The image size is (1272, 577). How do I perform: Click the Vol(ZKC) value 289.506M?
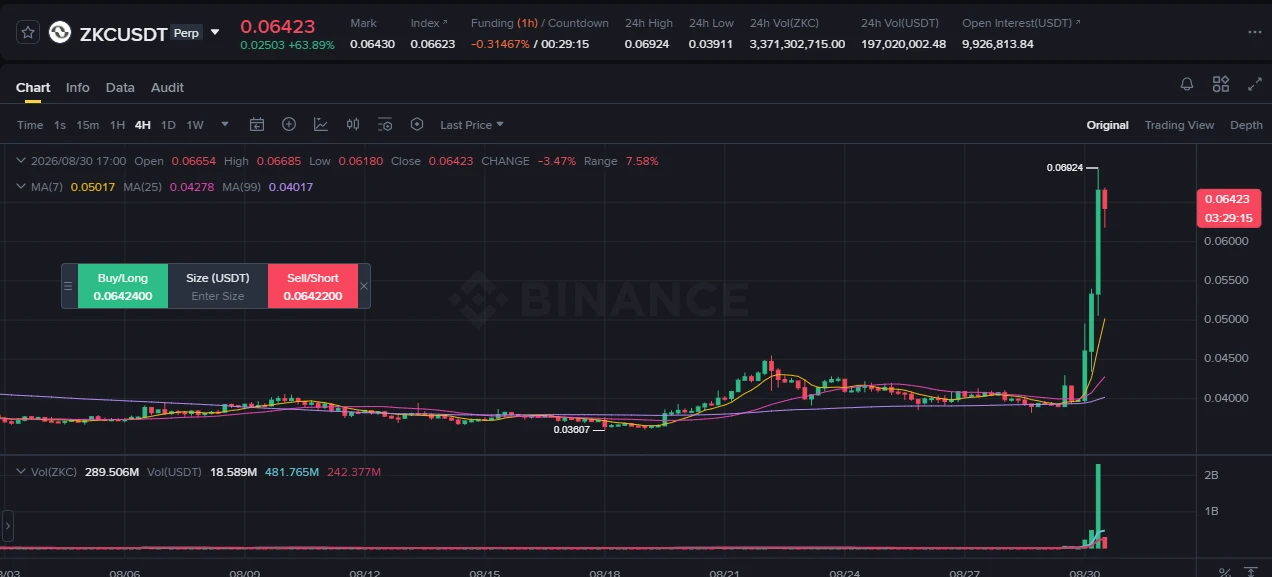[112, 472]
